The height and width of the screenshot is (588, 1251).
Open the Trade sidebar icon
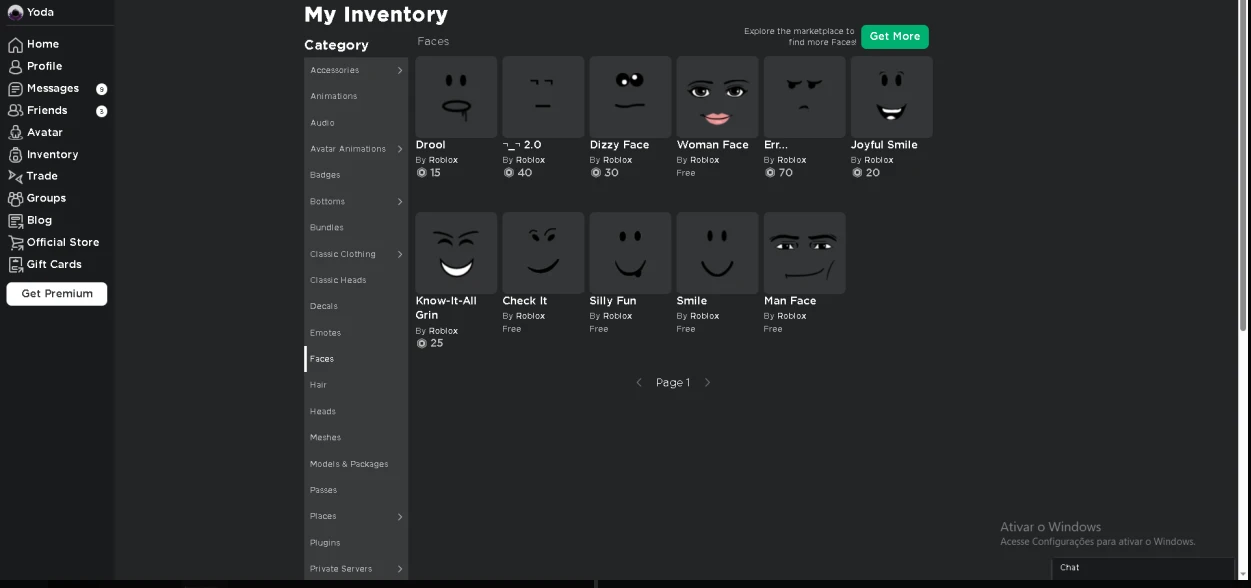click(15, 176)
